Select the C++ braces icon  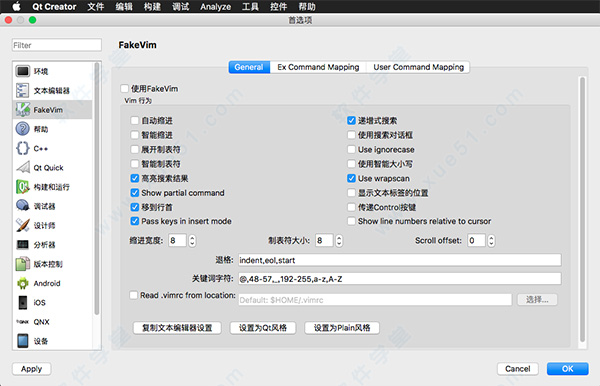(x=23, y=148)
